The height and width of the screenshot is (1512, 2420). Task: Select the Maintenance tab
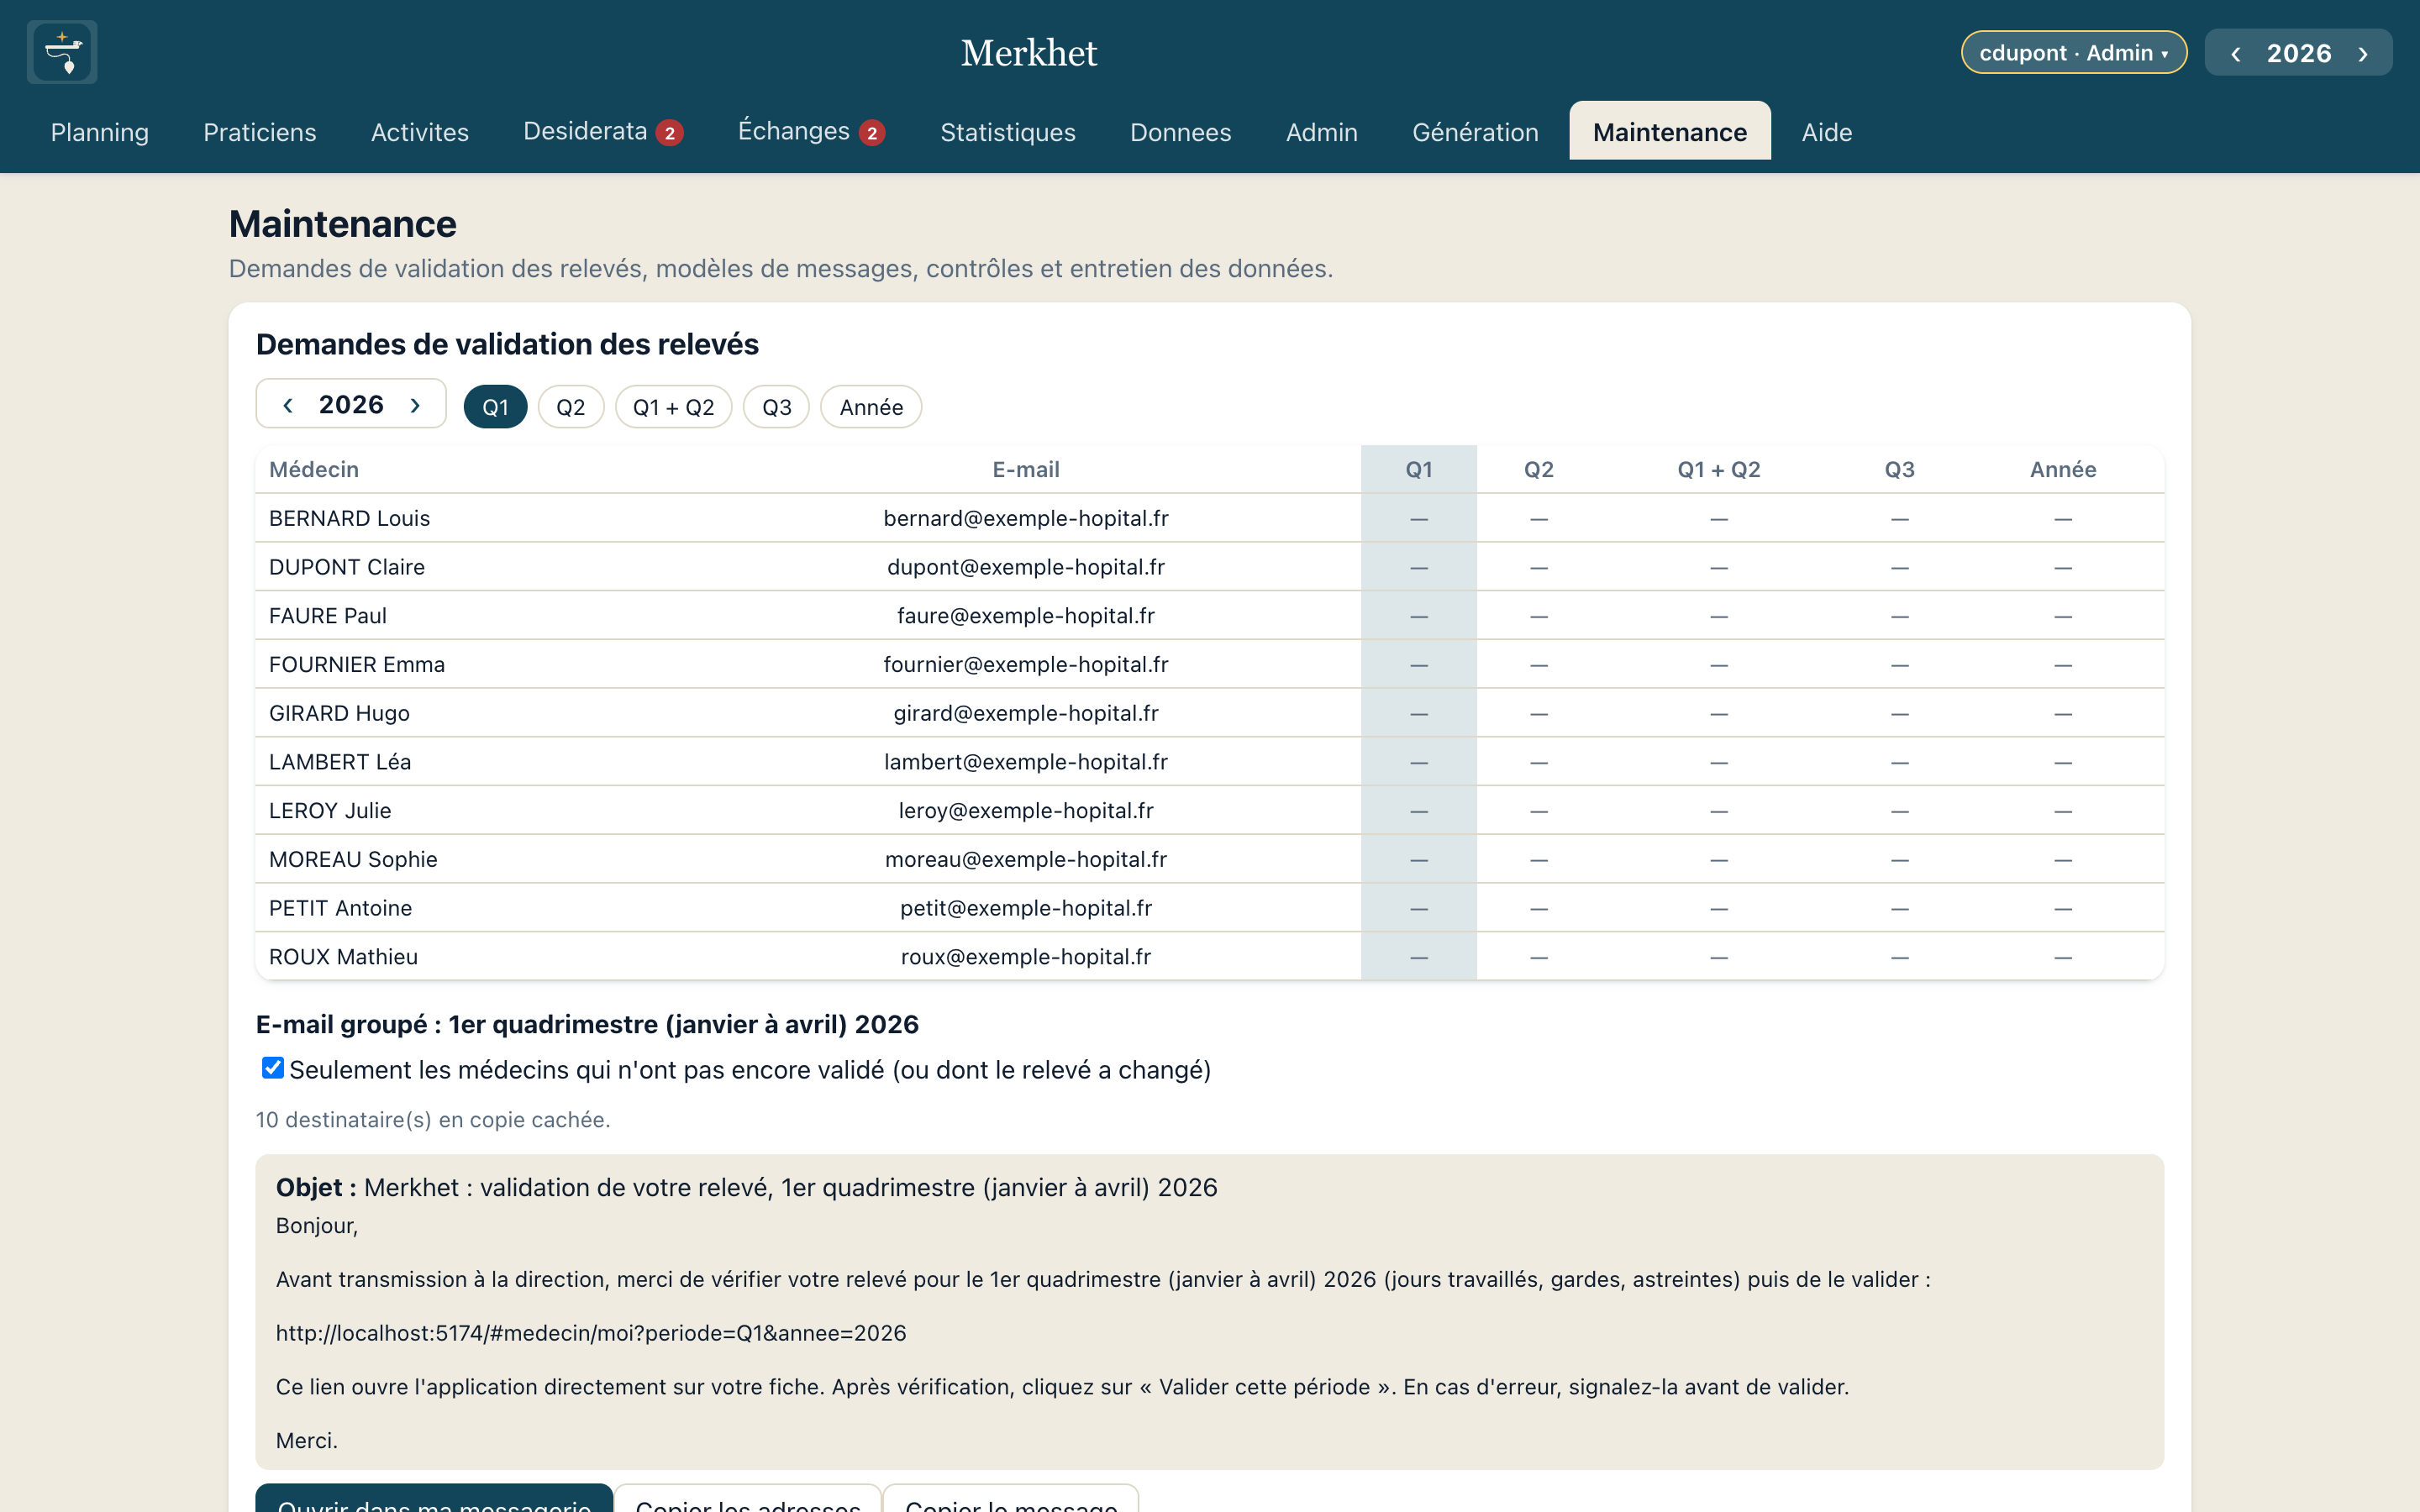coord(1670,132)
